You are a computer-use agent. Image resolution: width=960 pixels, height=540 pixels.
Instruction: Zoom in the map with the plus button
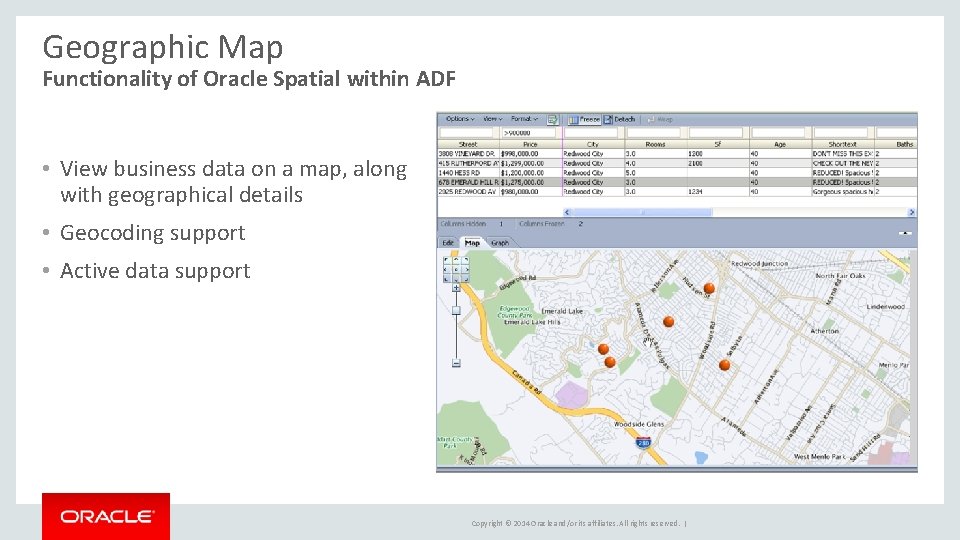pos(456,288)
